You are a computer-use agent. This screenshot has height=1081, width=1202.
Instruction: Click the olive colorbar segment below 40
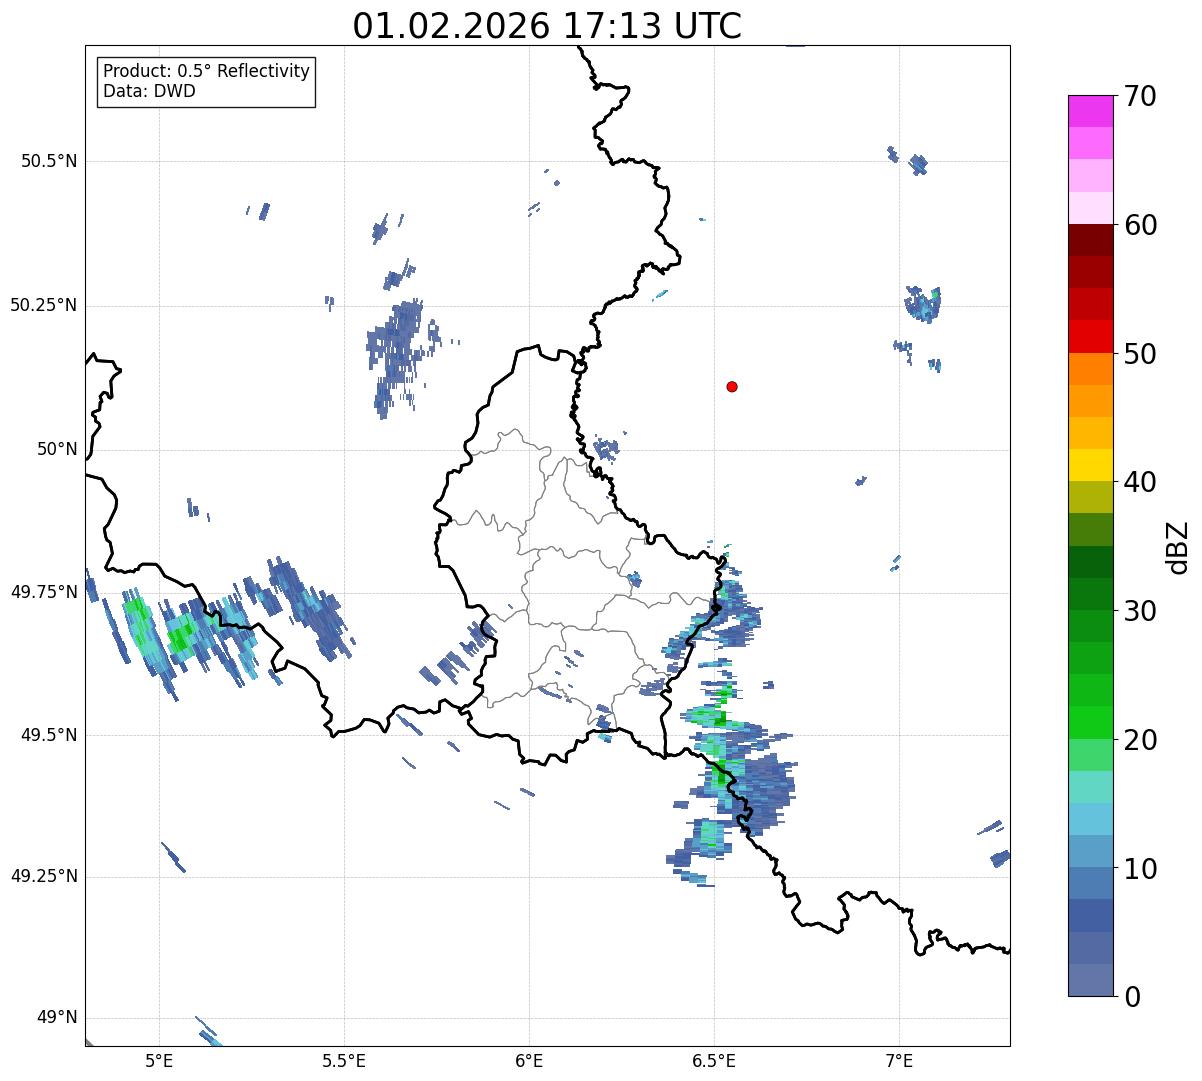pyautogui.click(x=1091, y=498)
